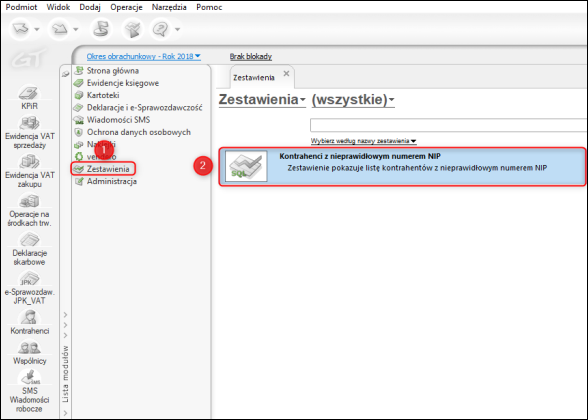Click the Brak blokady link
Image resolution: width=588 pixels, height=420 pixels.
(250, 56)
